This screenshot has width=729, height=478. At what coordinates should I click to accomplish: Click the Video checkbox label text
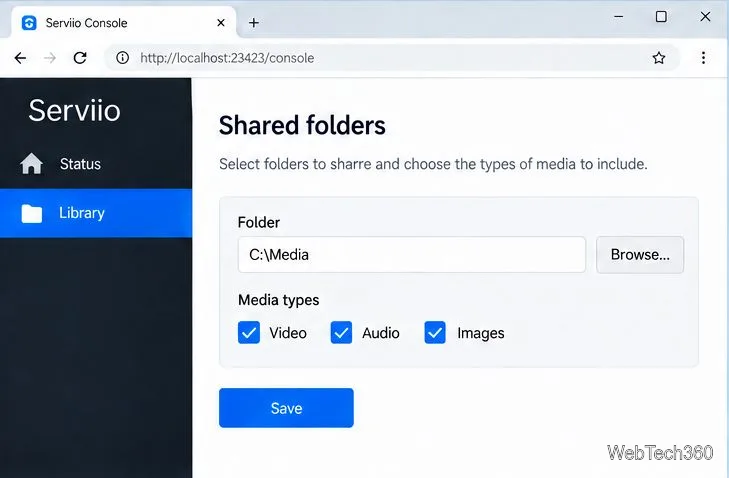(288, 333)
